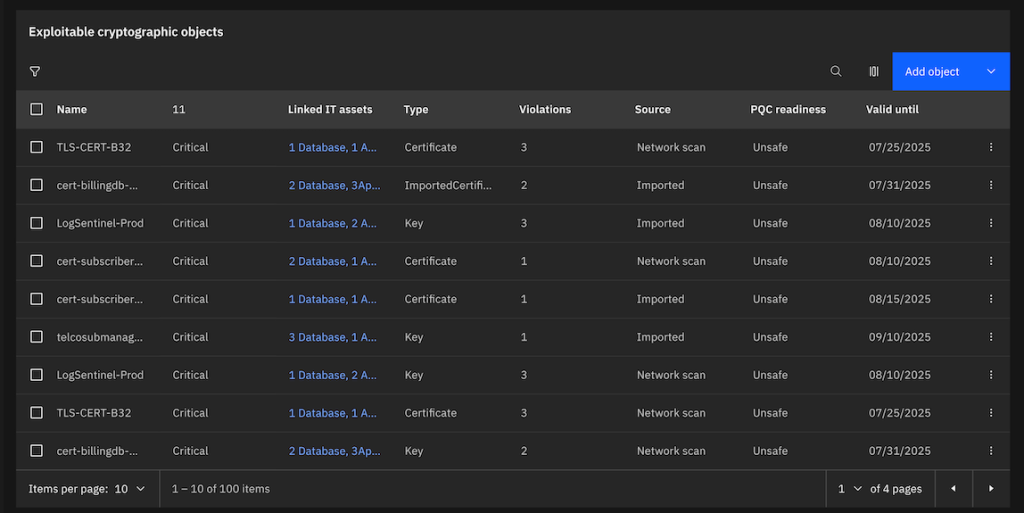Check the cert-subscriber 08/15/2025 row checkbox
The image size is (1024, 513).
(x=37, y=299)
